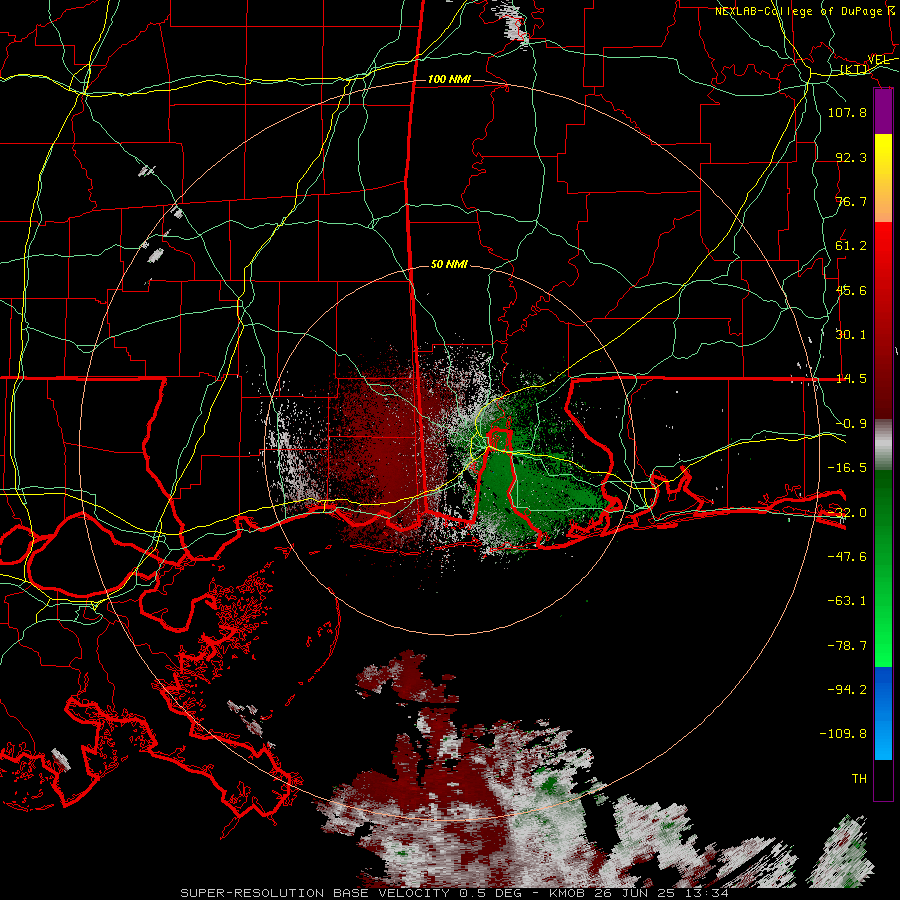The height and width of the screenshot is (900, 900).
Task: Click the VEL legend title
Action: [878, 60]
